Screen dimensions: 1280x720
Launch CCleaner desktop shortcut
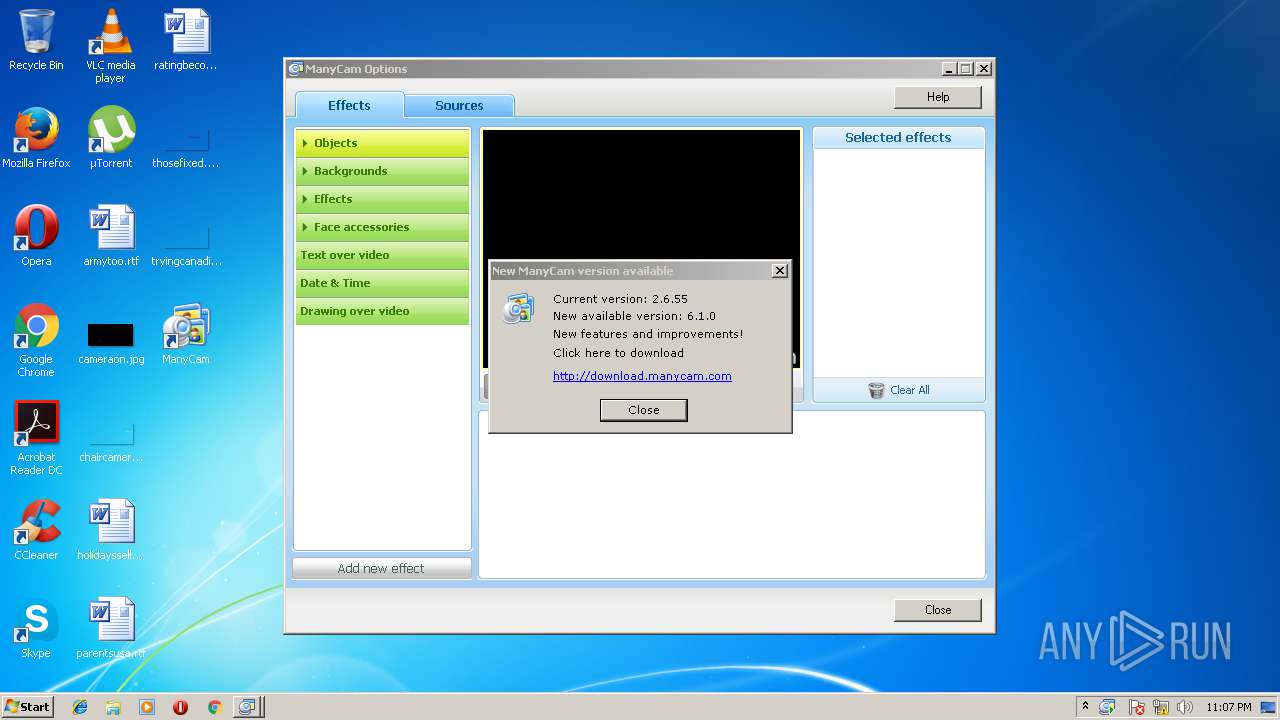click(36, 531)
